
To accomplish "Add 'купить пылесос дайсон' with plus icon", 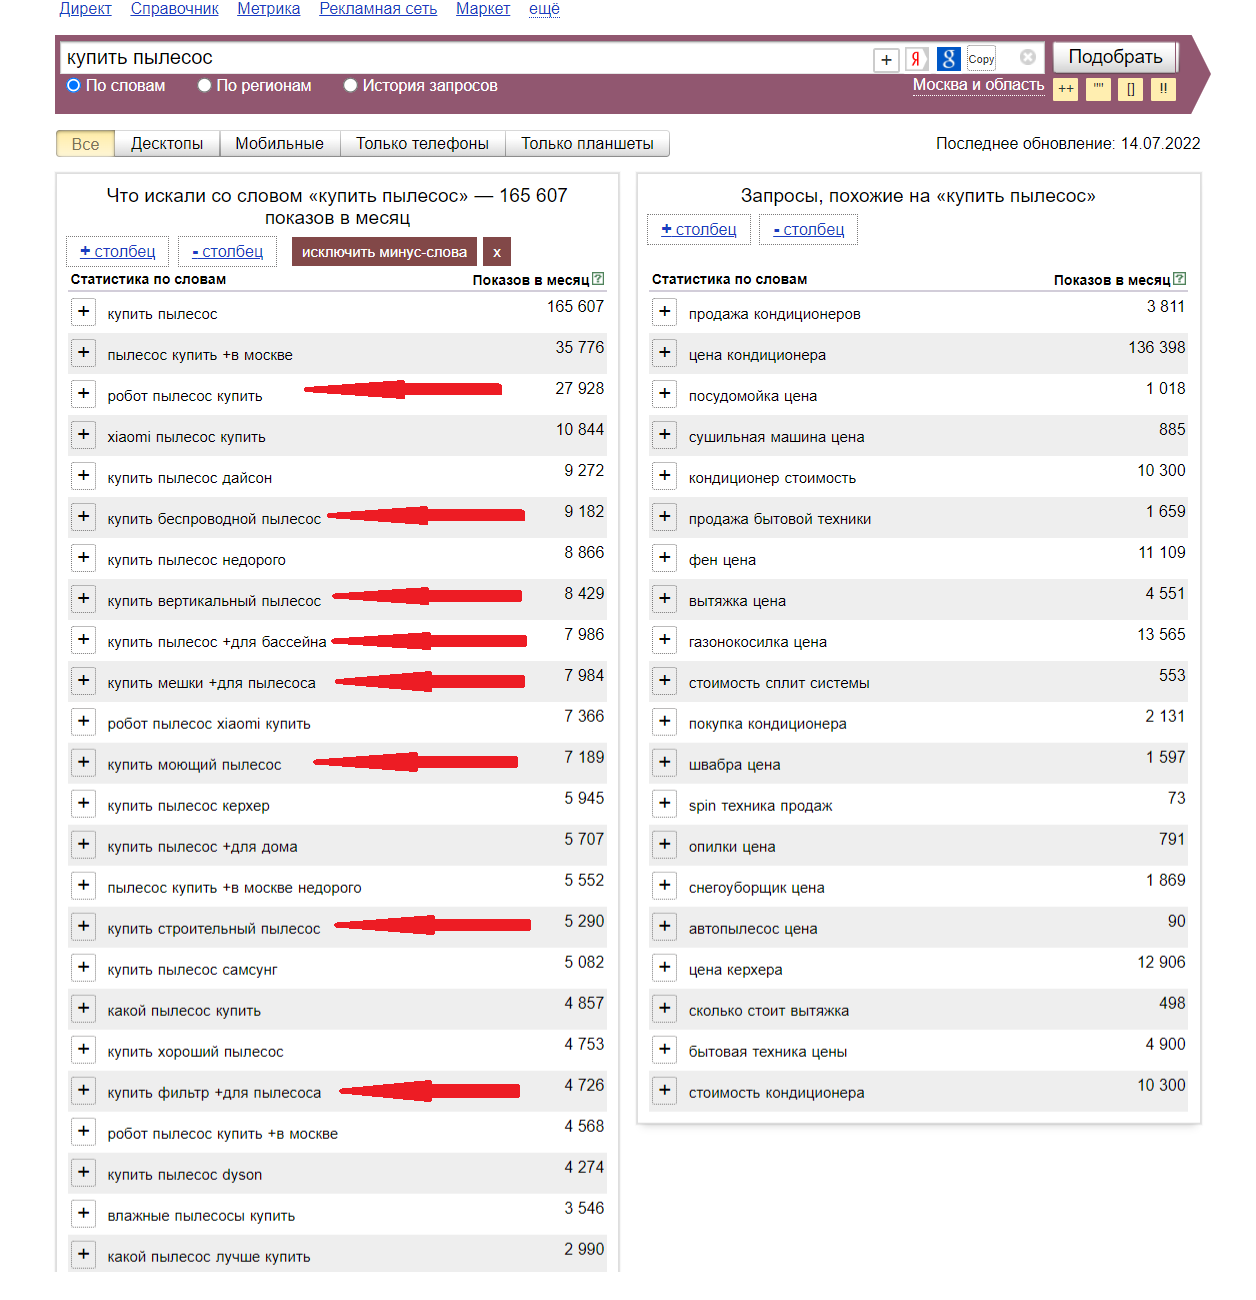I will coord(84,476).
